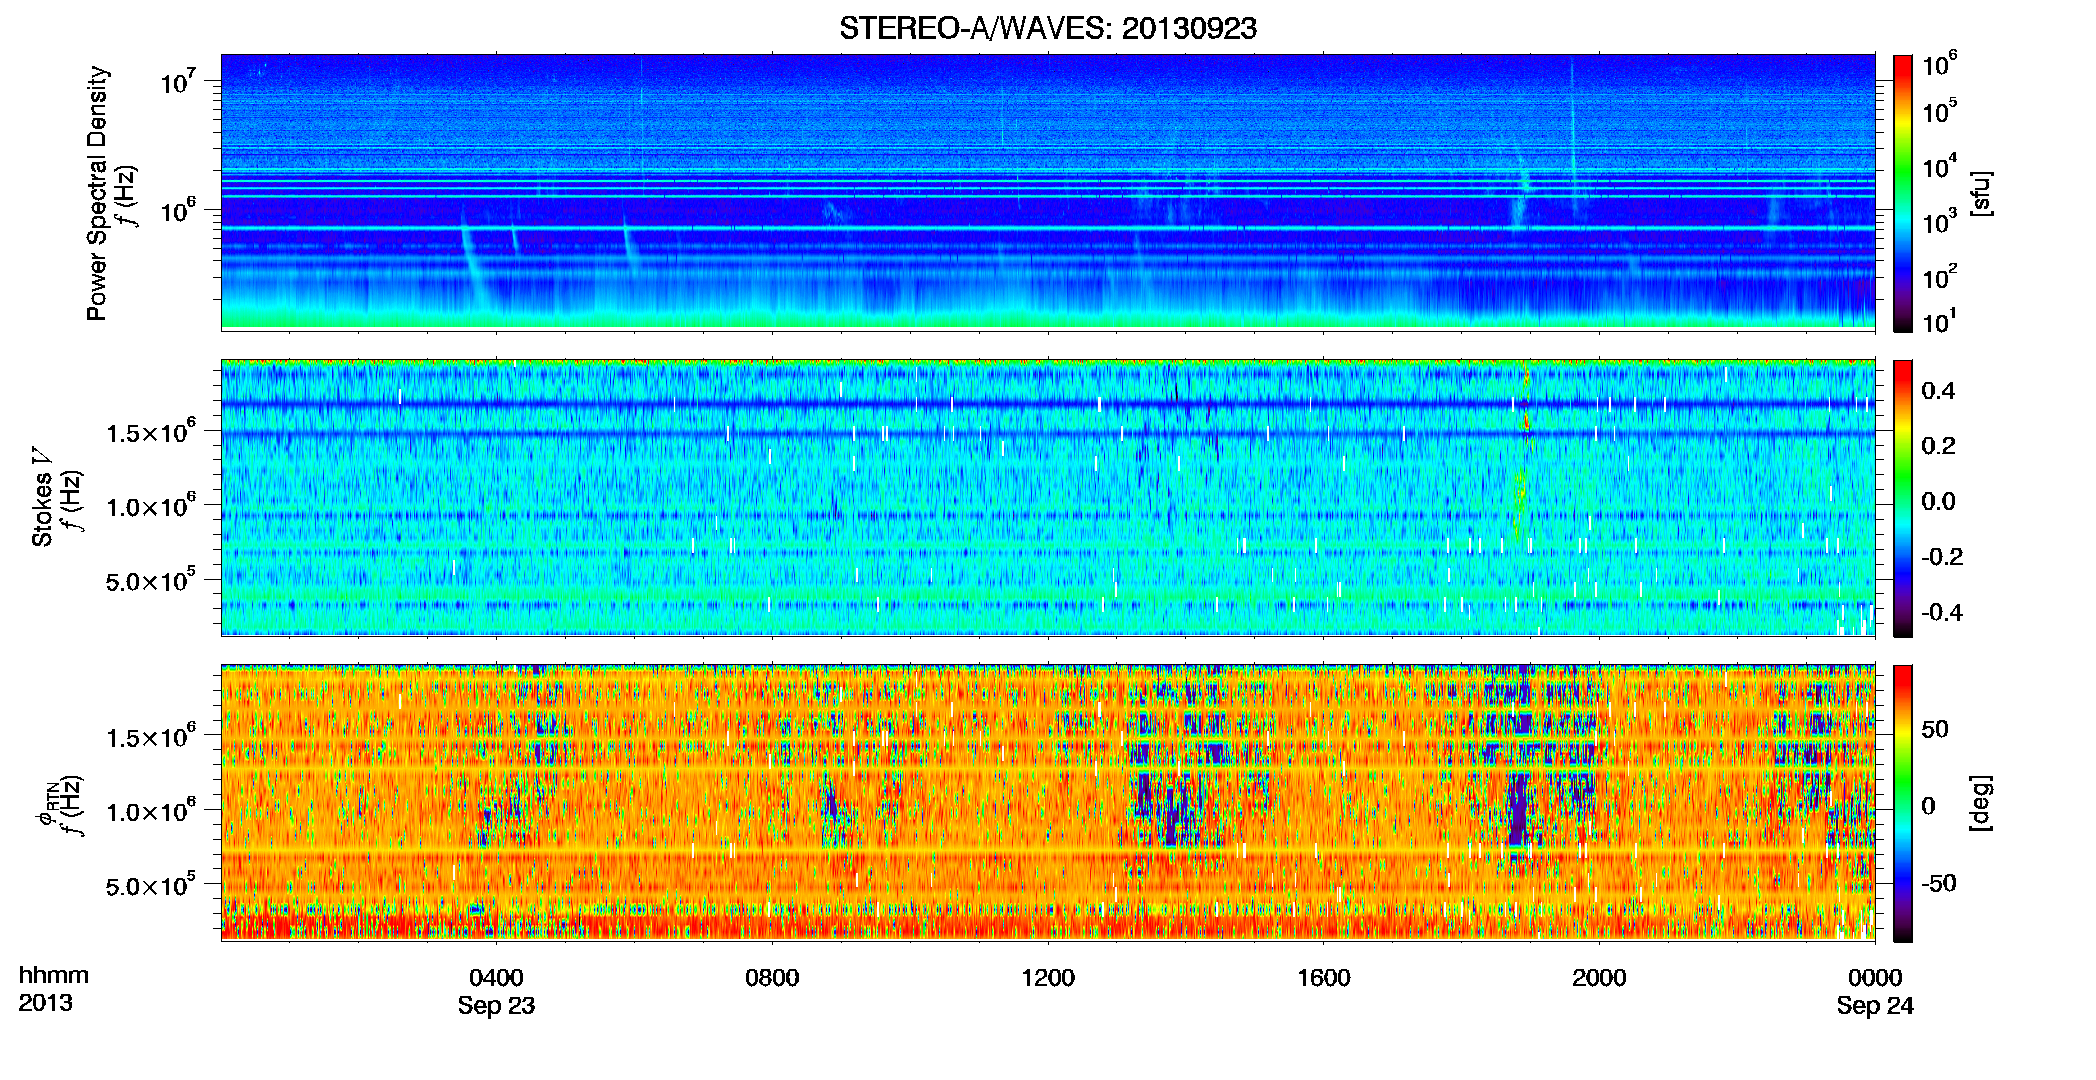
Task: Click 1.5×10^6 tick on Stokes V panel
Action: (x=150, y=432)
